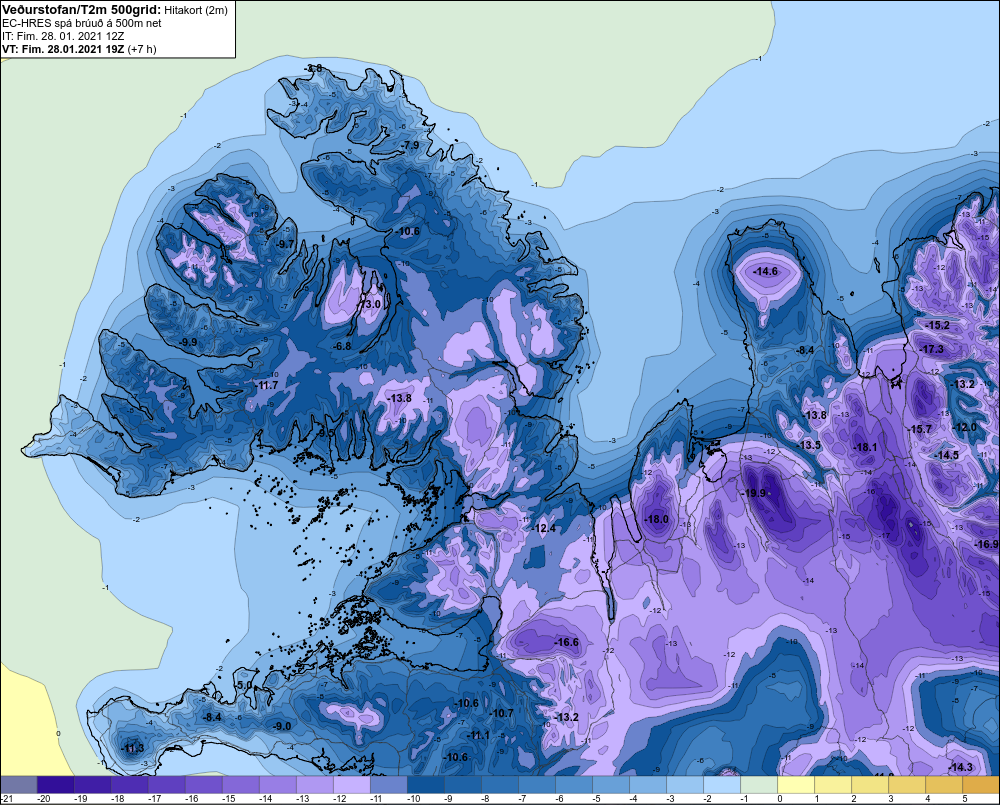Click the -9.7 temperature label
Viewport: 1000px width, 805px height.
pyautogui.click(x=285, y=244)
